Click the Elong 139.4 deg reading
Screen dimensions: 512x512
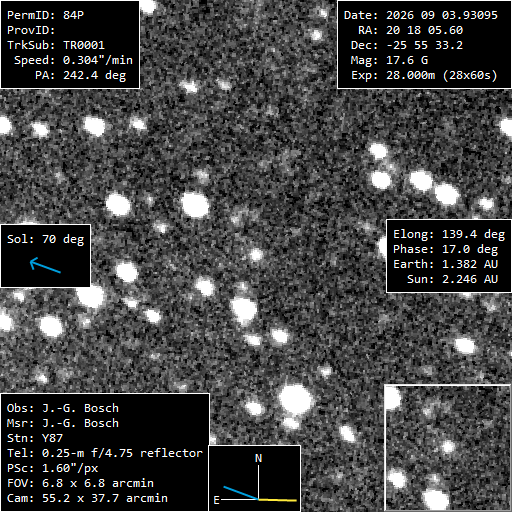(x=449, y=234)
